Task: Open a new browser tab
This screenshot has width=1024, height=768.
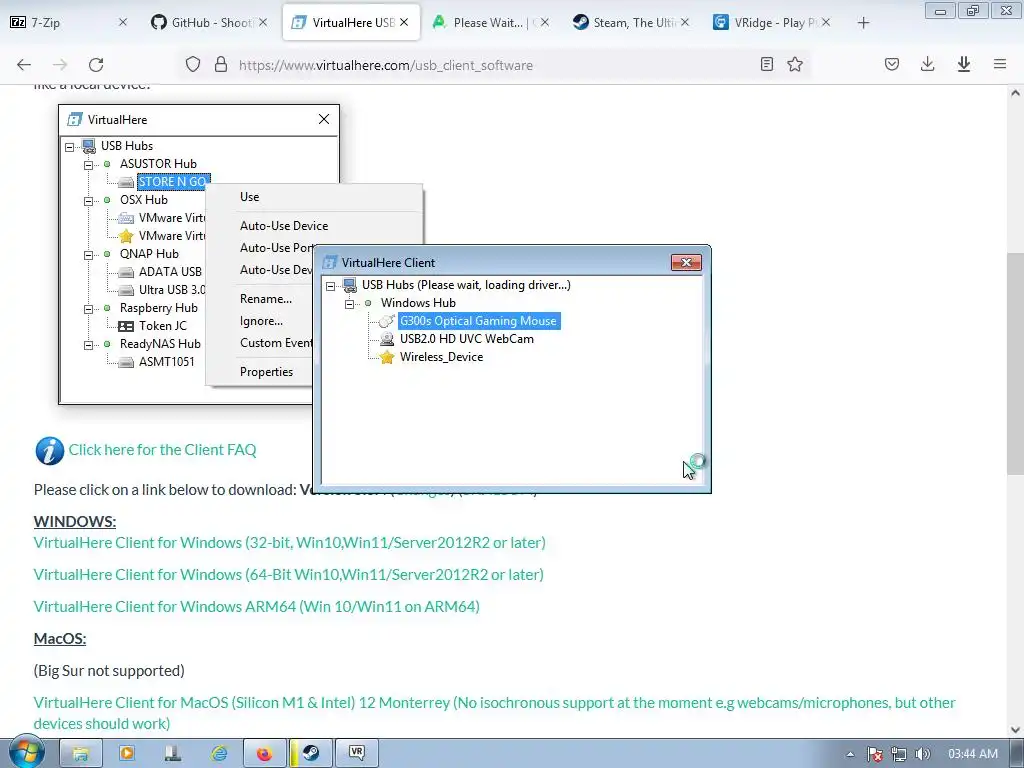Action: (863, 23)
